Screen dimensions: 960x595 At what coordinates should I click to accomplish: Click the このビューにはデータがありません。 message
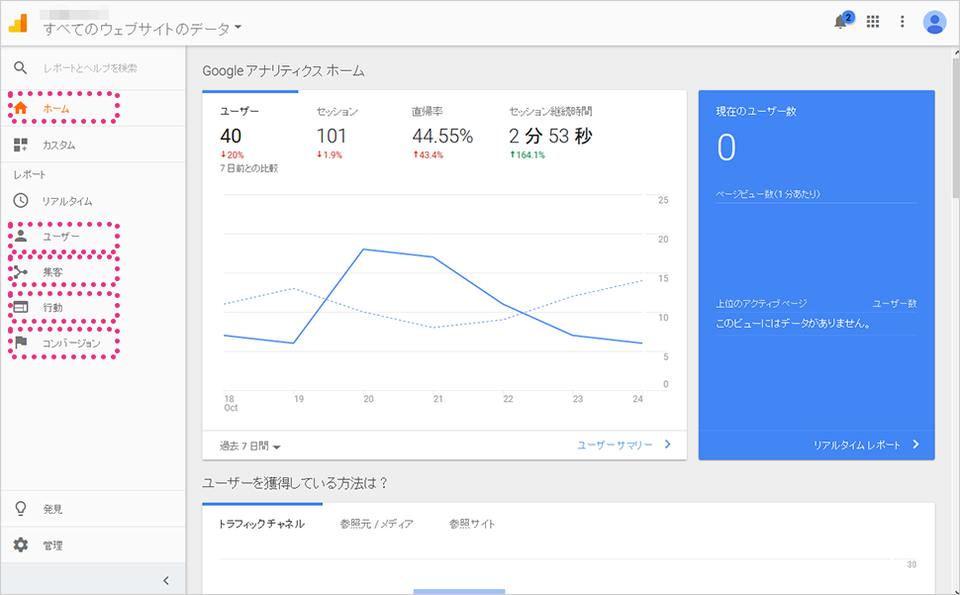793,323
